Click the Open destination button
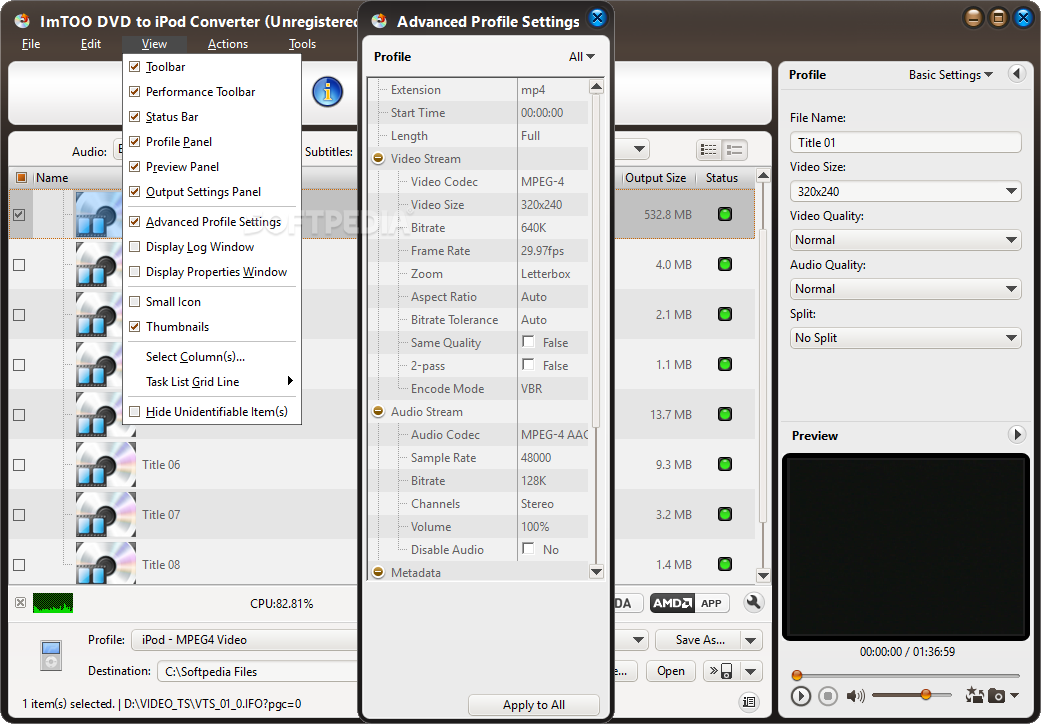Screen dimensions: 1041x724 point(671,671)
